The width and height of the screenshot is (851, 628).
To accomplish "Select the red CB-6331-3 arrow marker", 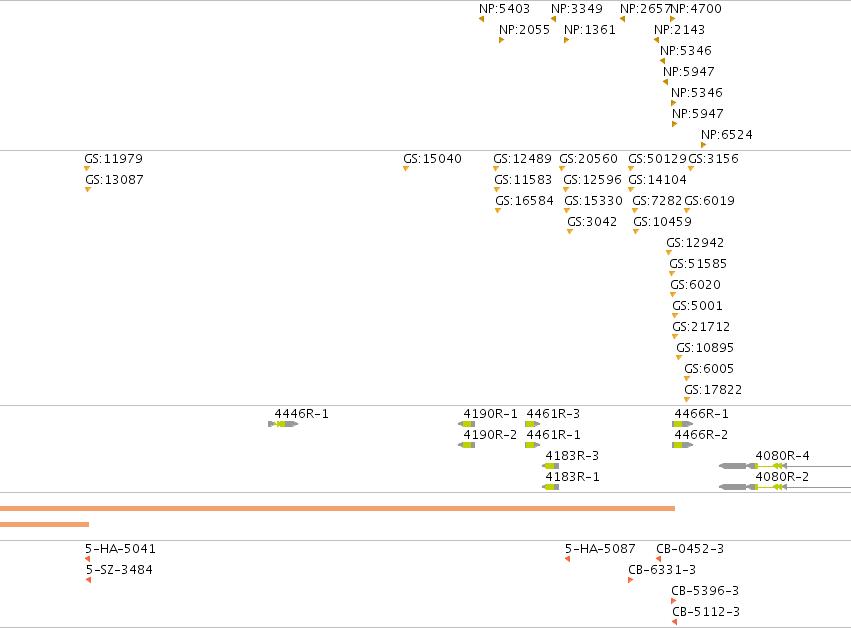I will point(631,580).
